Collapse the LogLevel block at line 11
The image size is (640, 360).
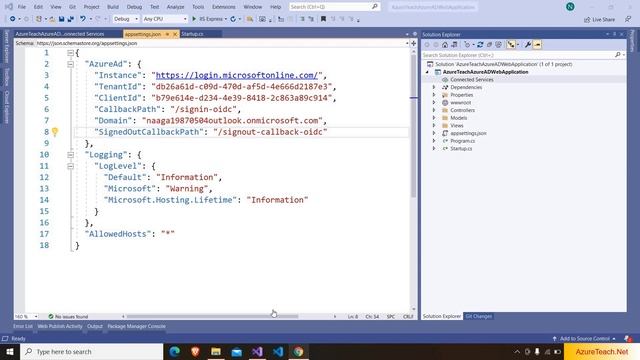tap(70, 166)
